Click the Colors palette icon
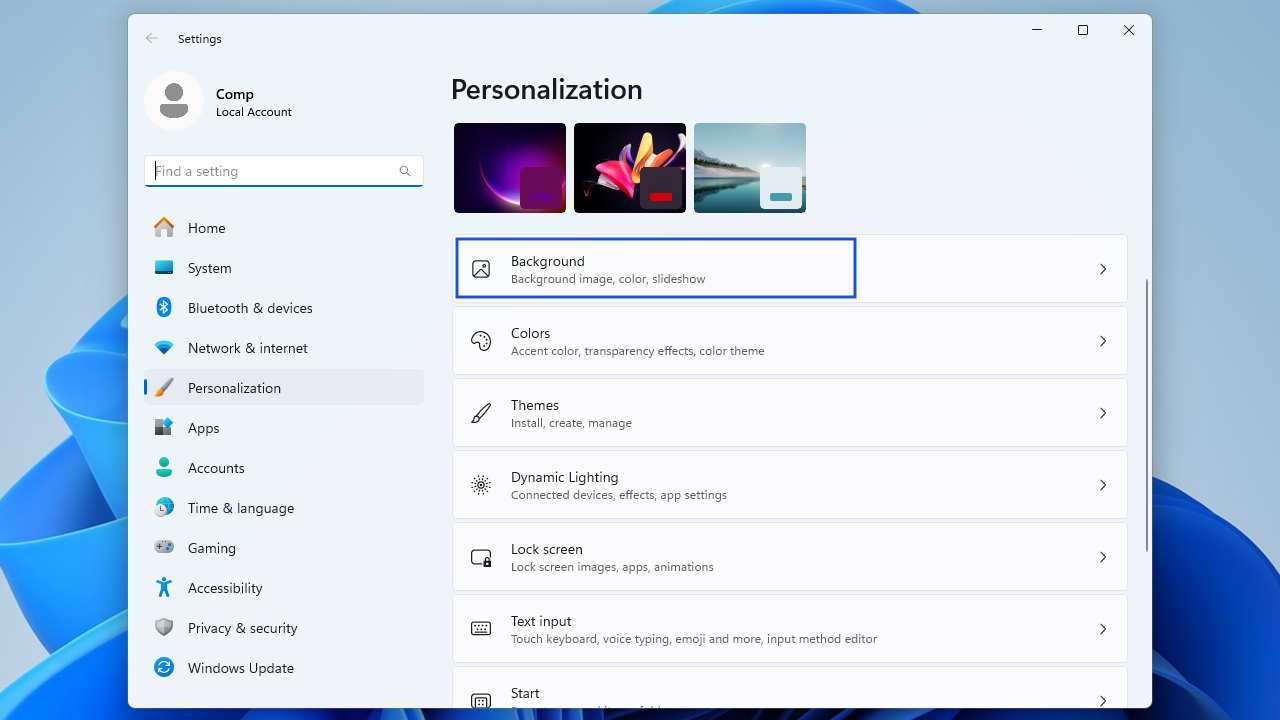The width and height of the screenshot is (1280, 720). [481, 341]
